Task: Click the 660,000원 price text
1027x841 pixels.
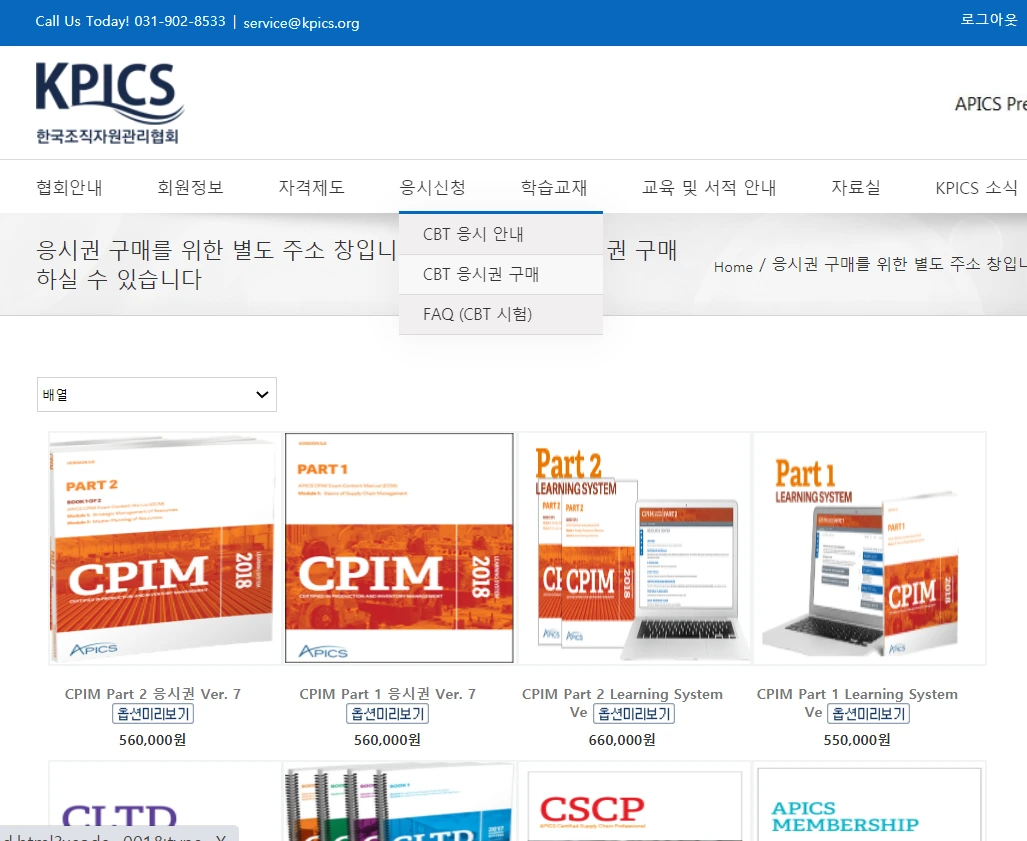Action: point(622,739)
